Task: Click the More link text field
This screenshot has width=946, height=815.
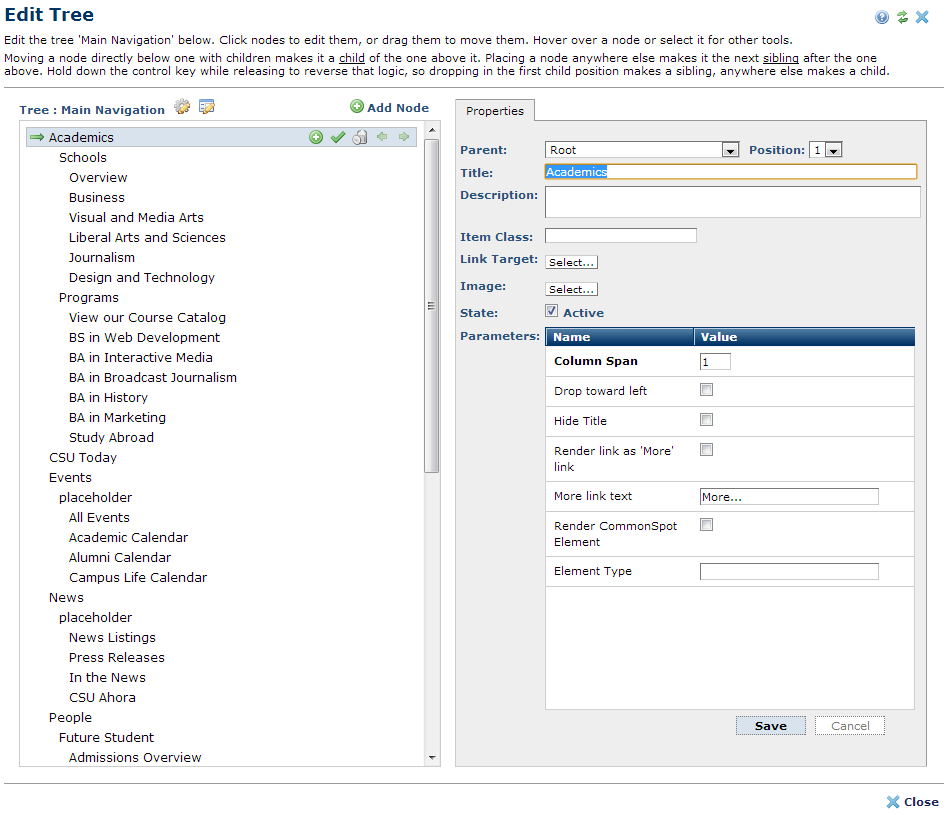Action: pos(788,497)
